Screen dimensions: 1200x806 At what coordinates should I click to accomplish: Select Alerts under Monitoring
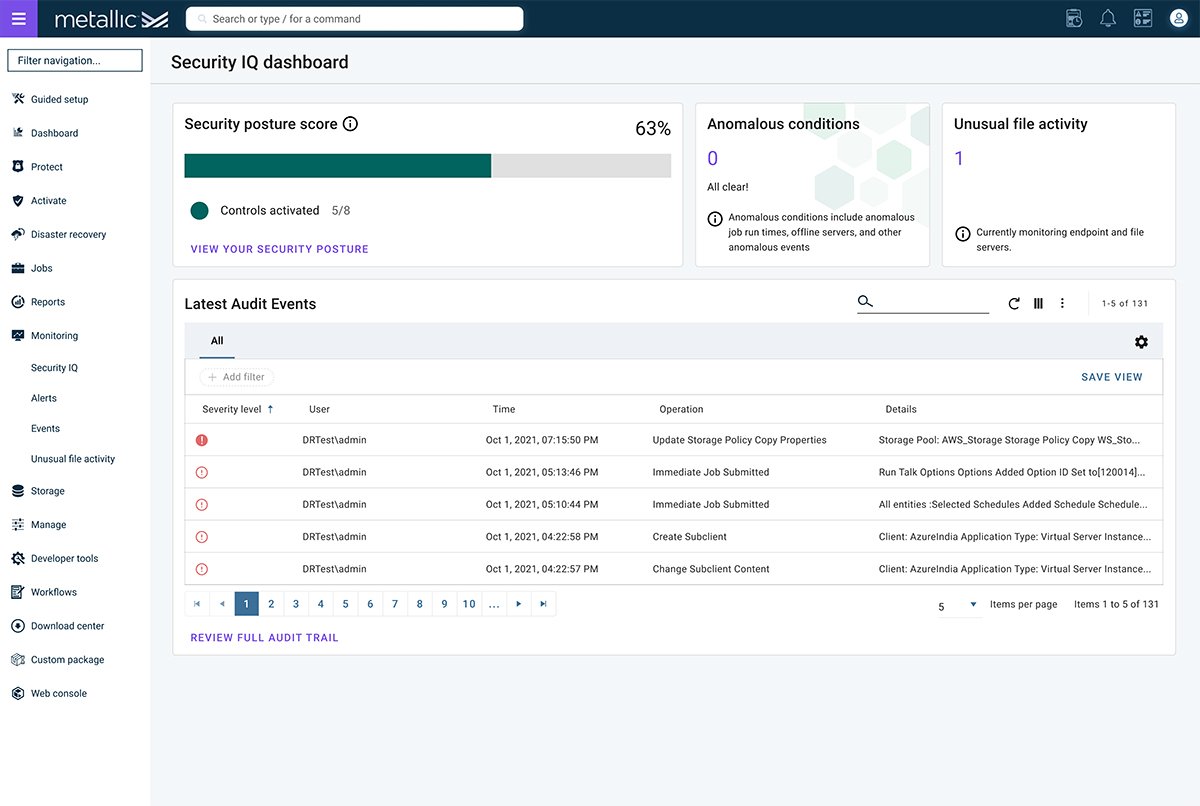44,397
